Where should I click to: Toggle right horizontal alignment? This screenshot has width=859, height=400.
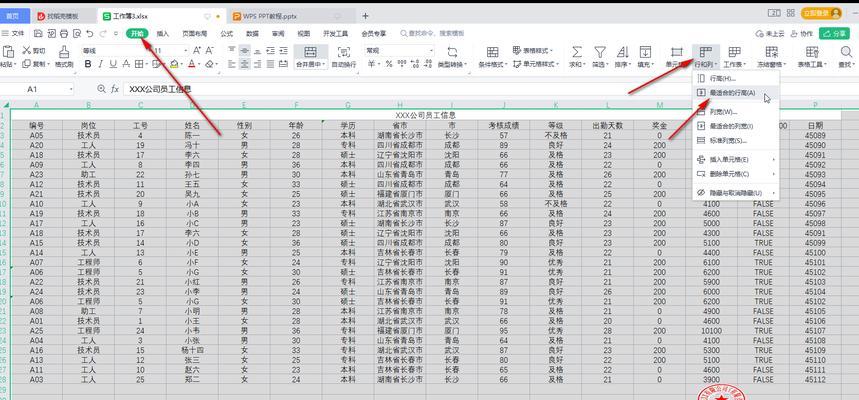point(257,64)
